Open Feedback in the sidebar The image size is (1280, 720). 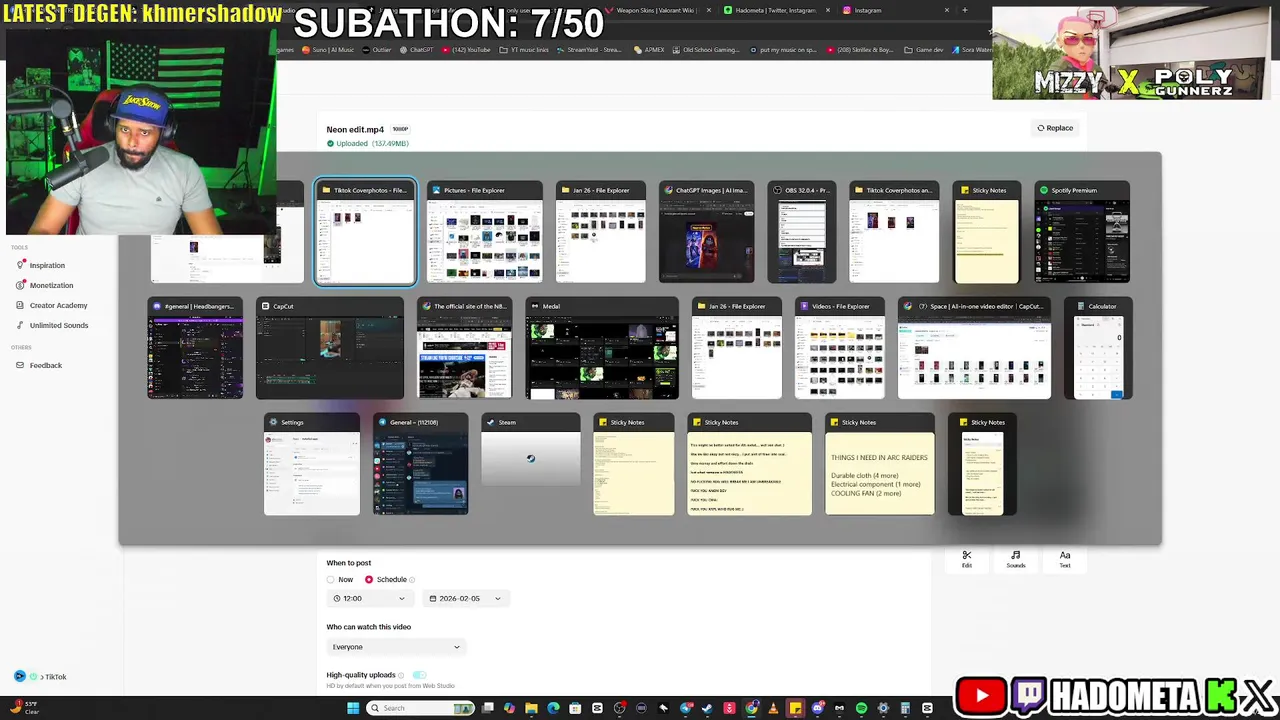point(39,365)
